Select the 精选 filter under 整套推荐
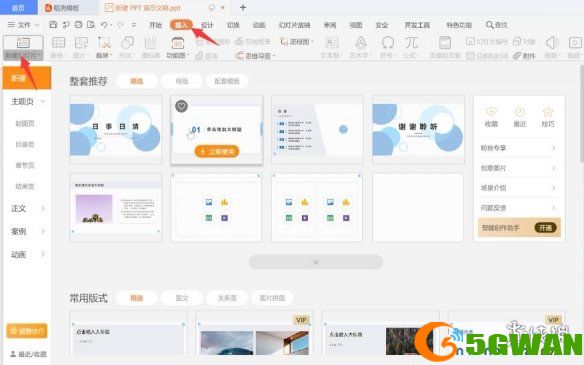Viewport: 584px width, 365px height. (x=137, y=81)
